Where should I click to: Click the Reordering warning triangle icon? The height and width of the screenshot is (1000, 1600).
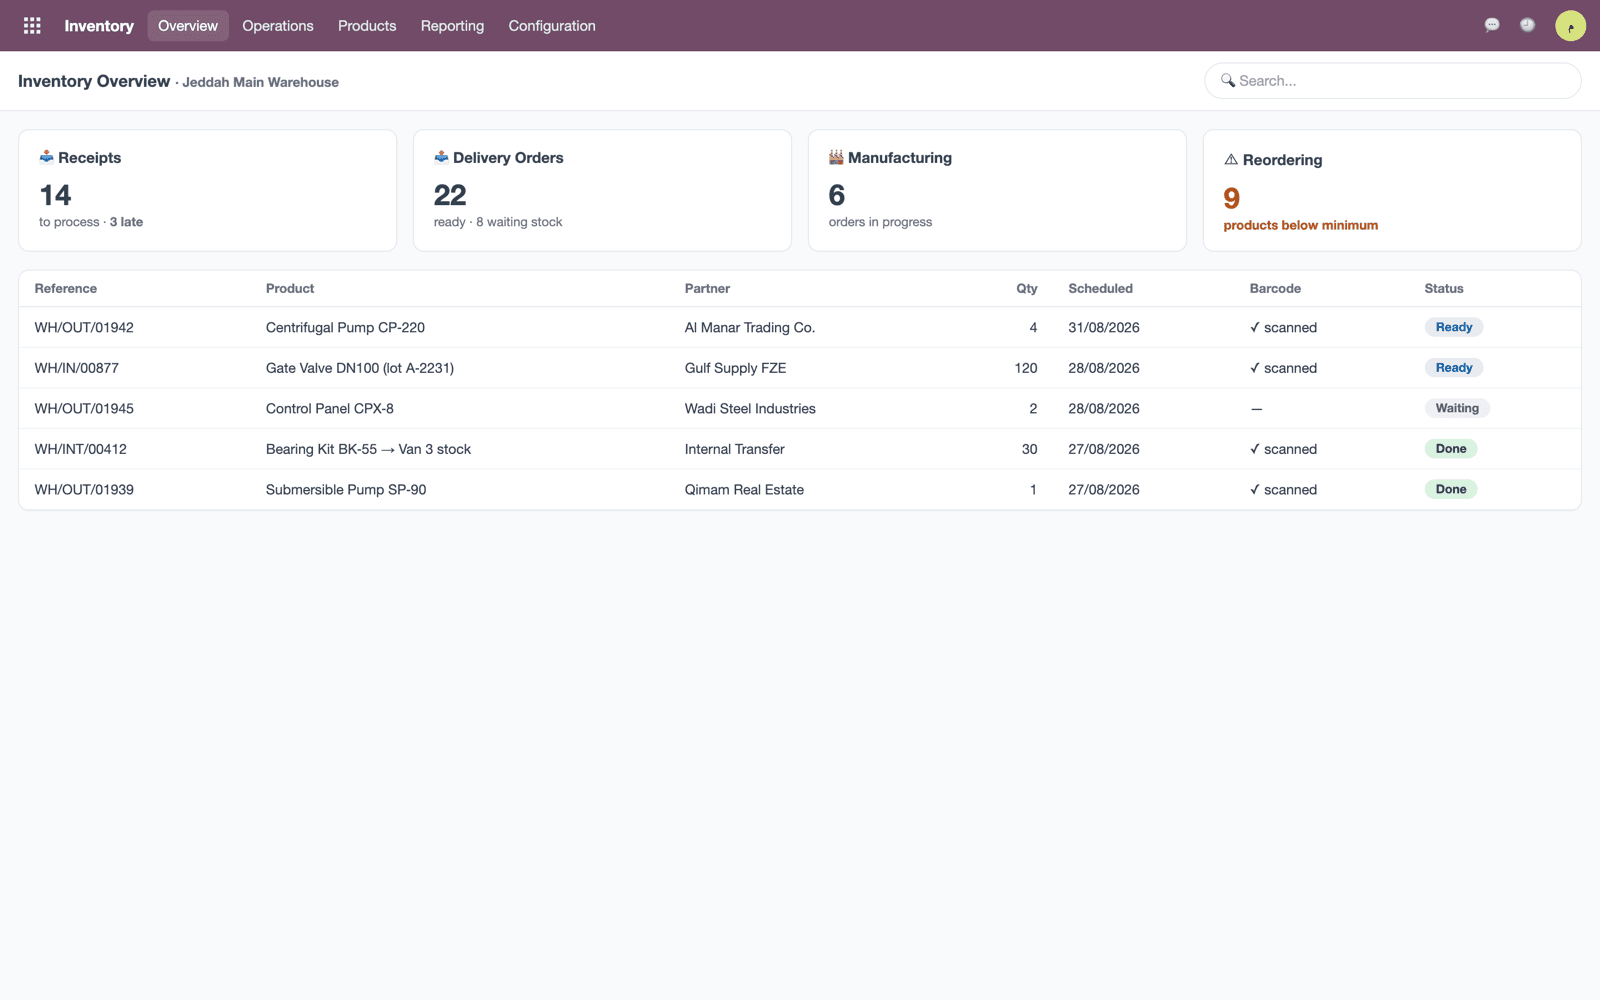[1231, 159]
